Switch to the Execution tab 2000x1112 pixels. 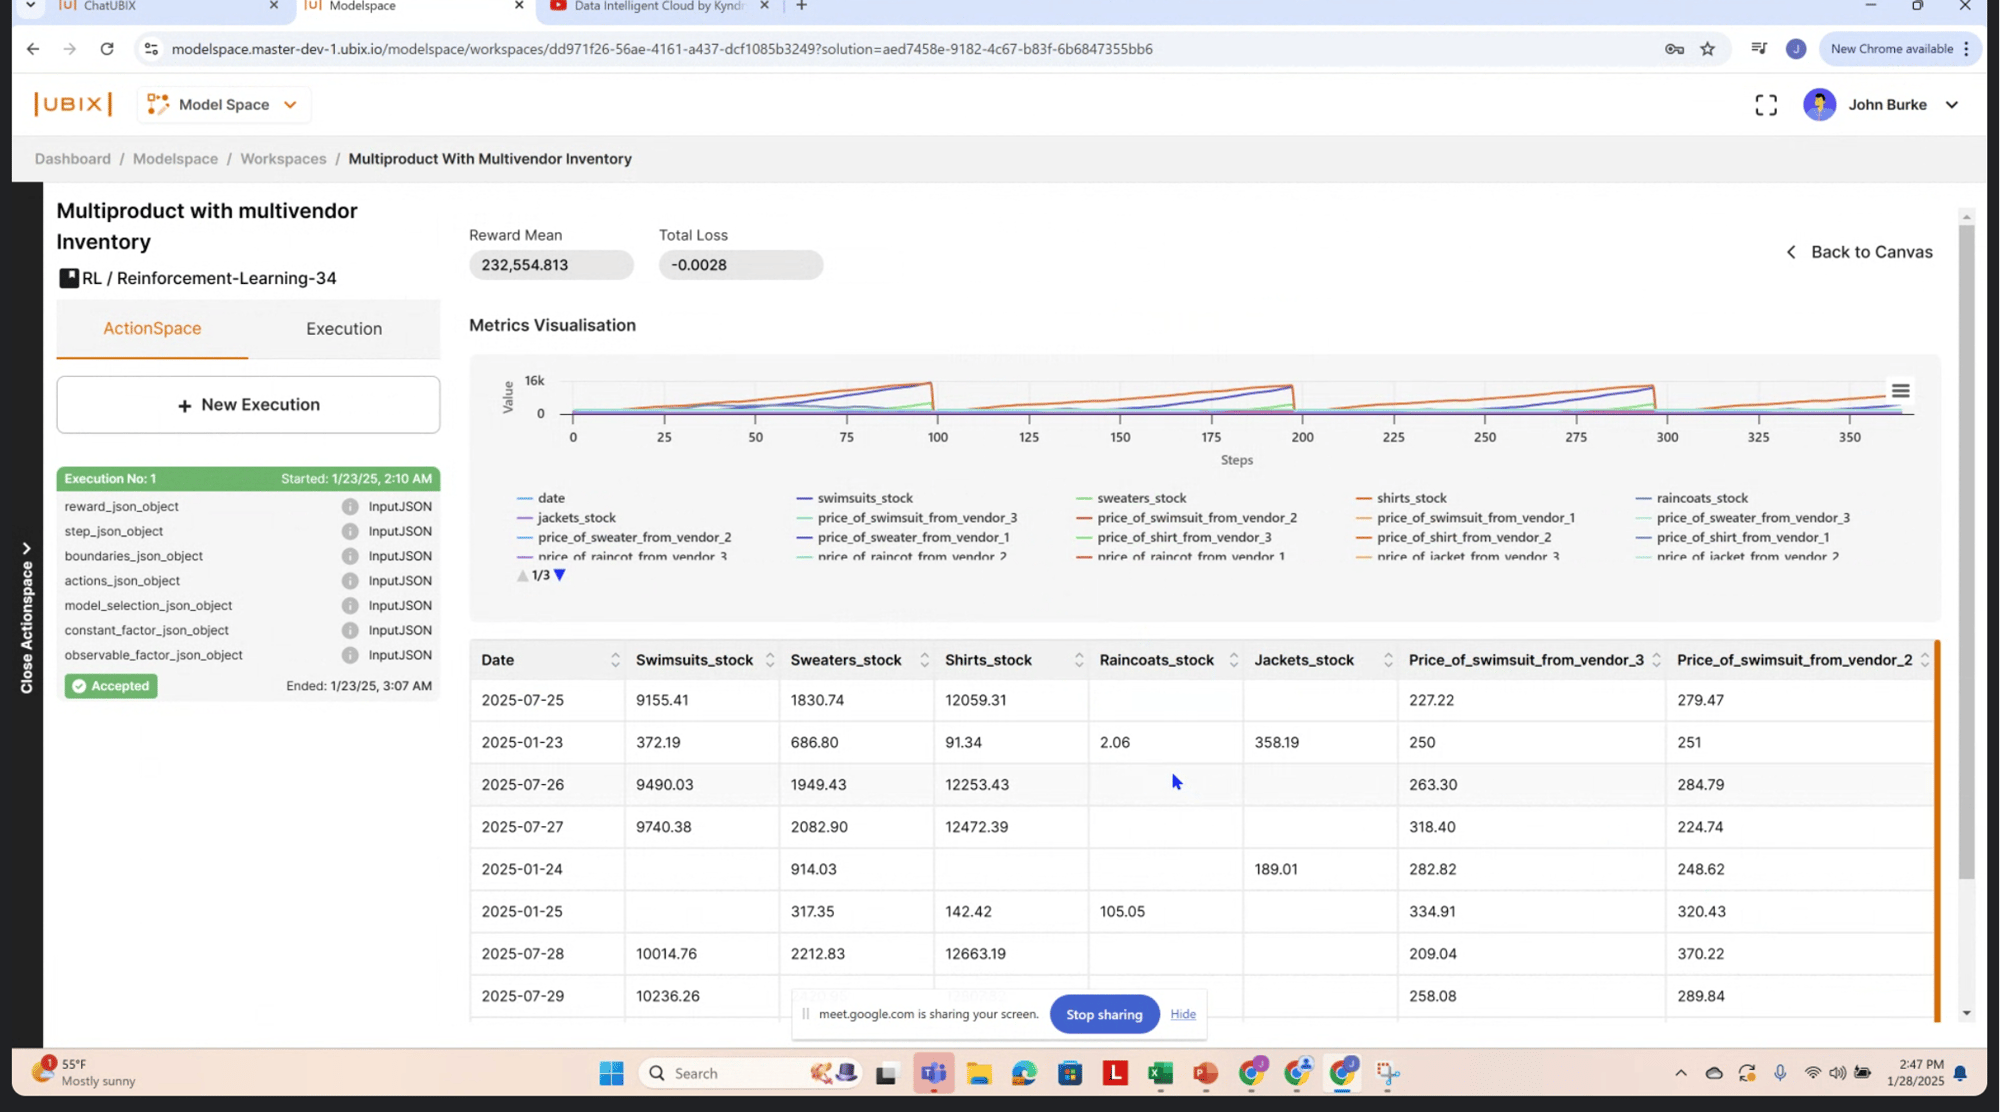click(344, 328)
